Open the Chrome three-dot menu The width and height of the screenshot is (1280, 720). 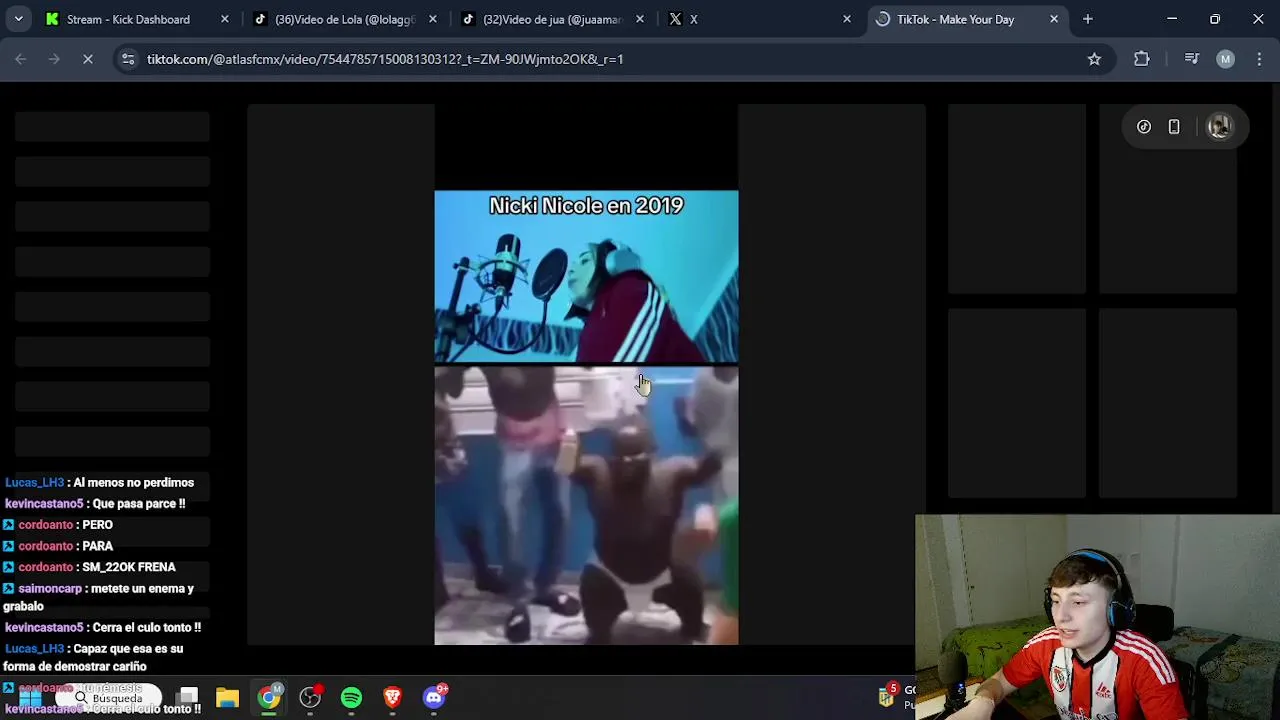point(1258,59)
